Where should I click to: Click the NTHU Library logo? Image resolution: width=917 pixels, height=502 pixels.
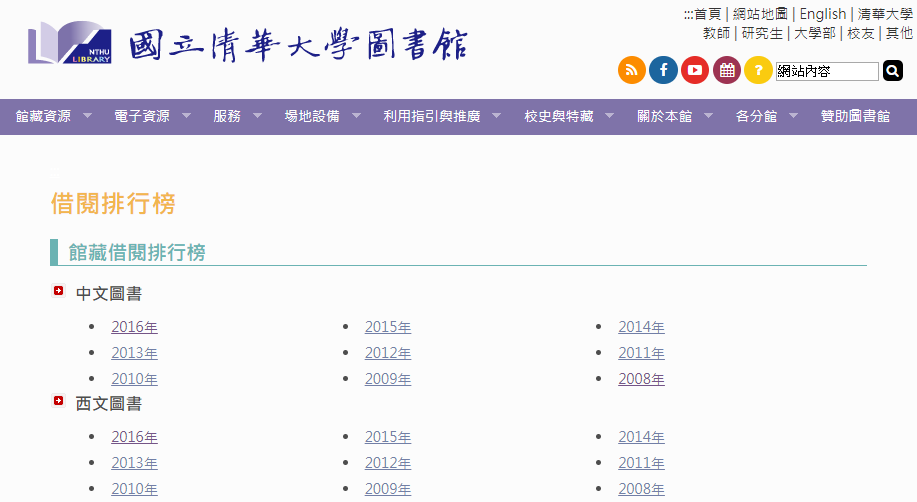(x=70, y=43)
